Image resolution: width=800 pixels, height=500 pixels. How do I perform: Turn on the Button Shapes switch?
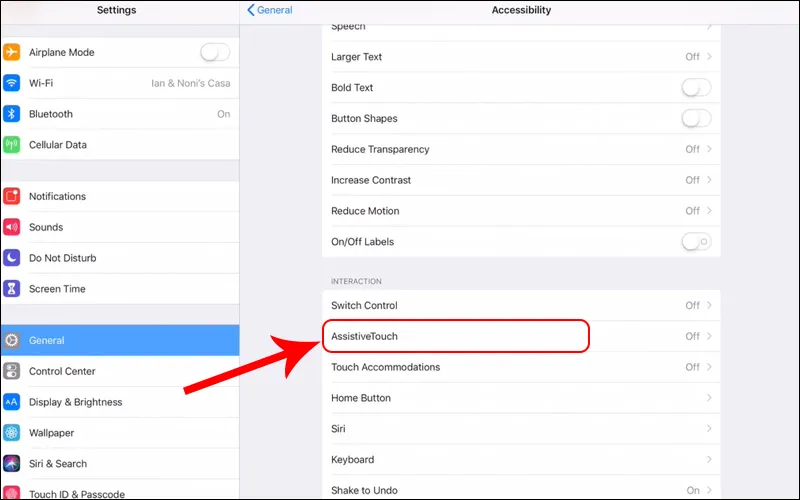tap(696, 118)
